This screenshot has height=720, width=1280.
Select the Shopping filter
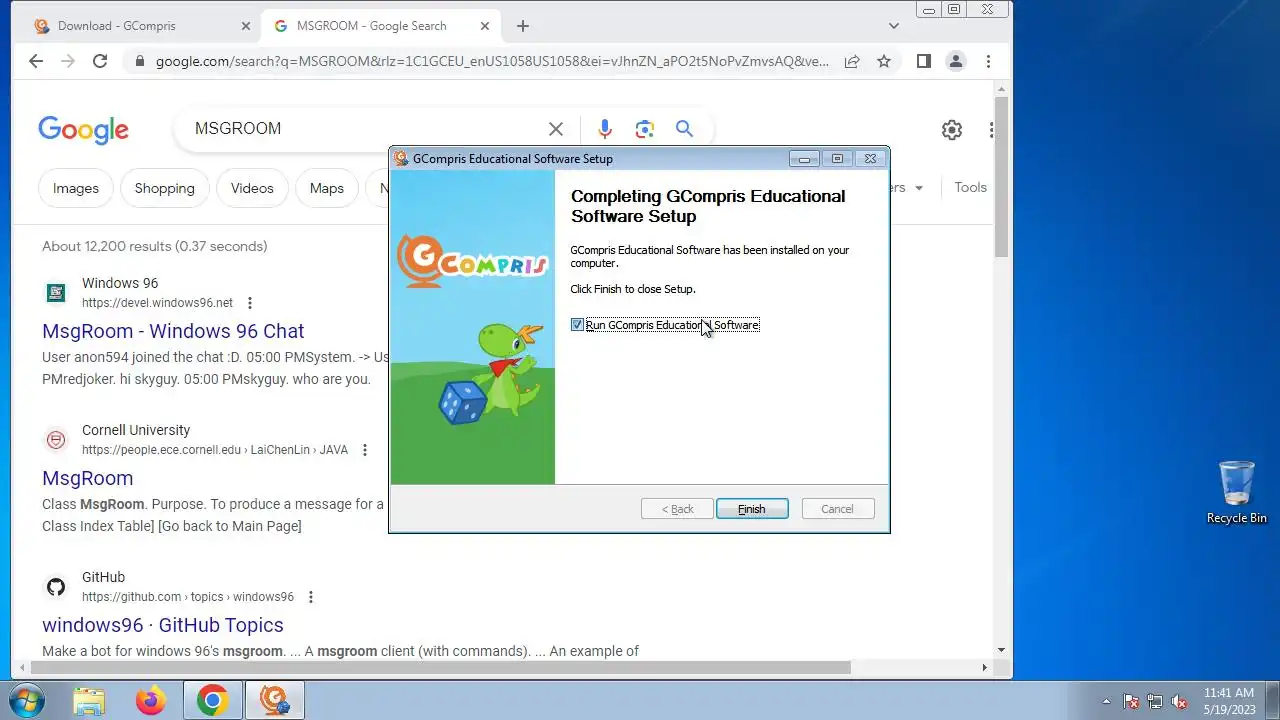click(165, 188)
